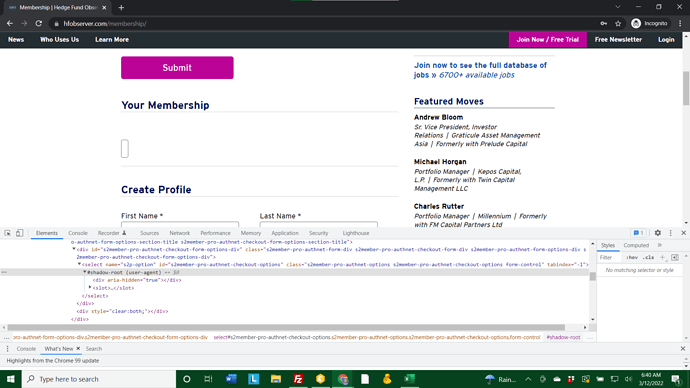This screenshot has width=690, height=388.
Task: Open the Who Uses Us menu item
Action: [59, 40]
